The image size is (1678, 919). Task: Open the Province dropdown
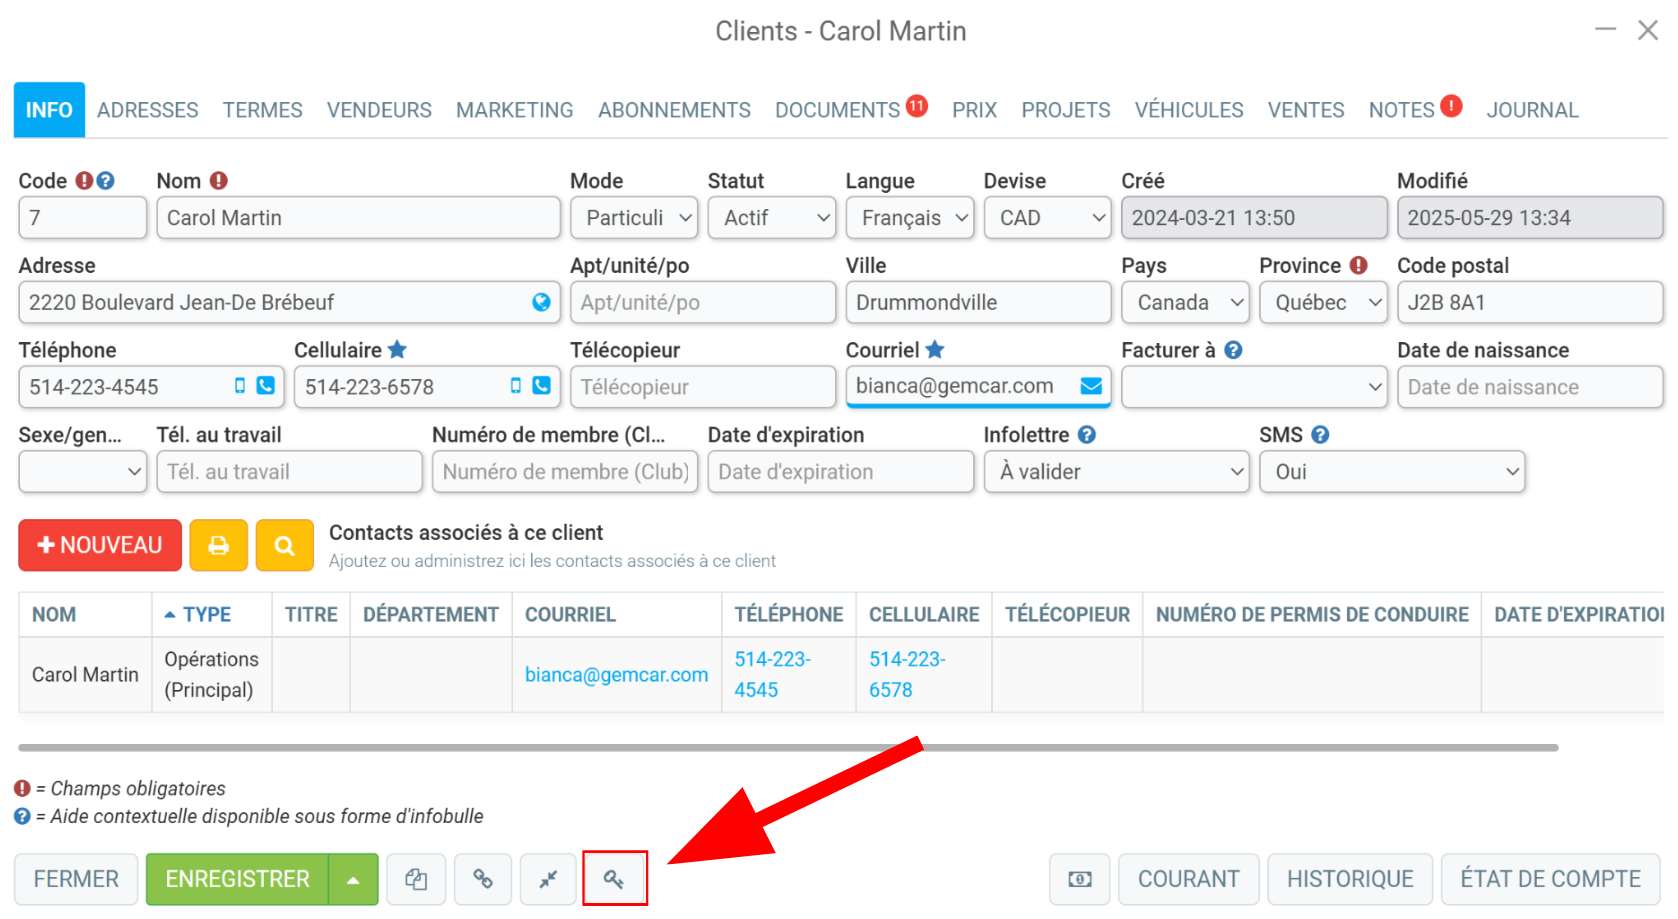1323,302
